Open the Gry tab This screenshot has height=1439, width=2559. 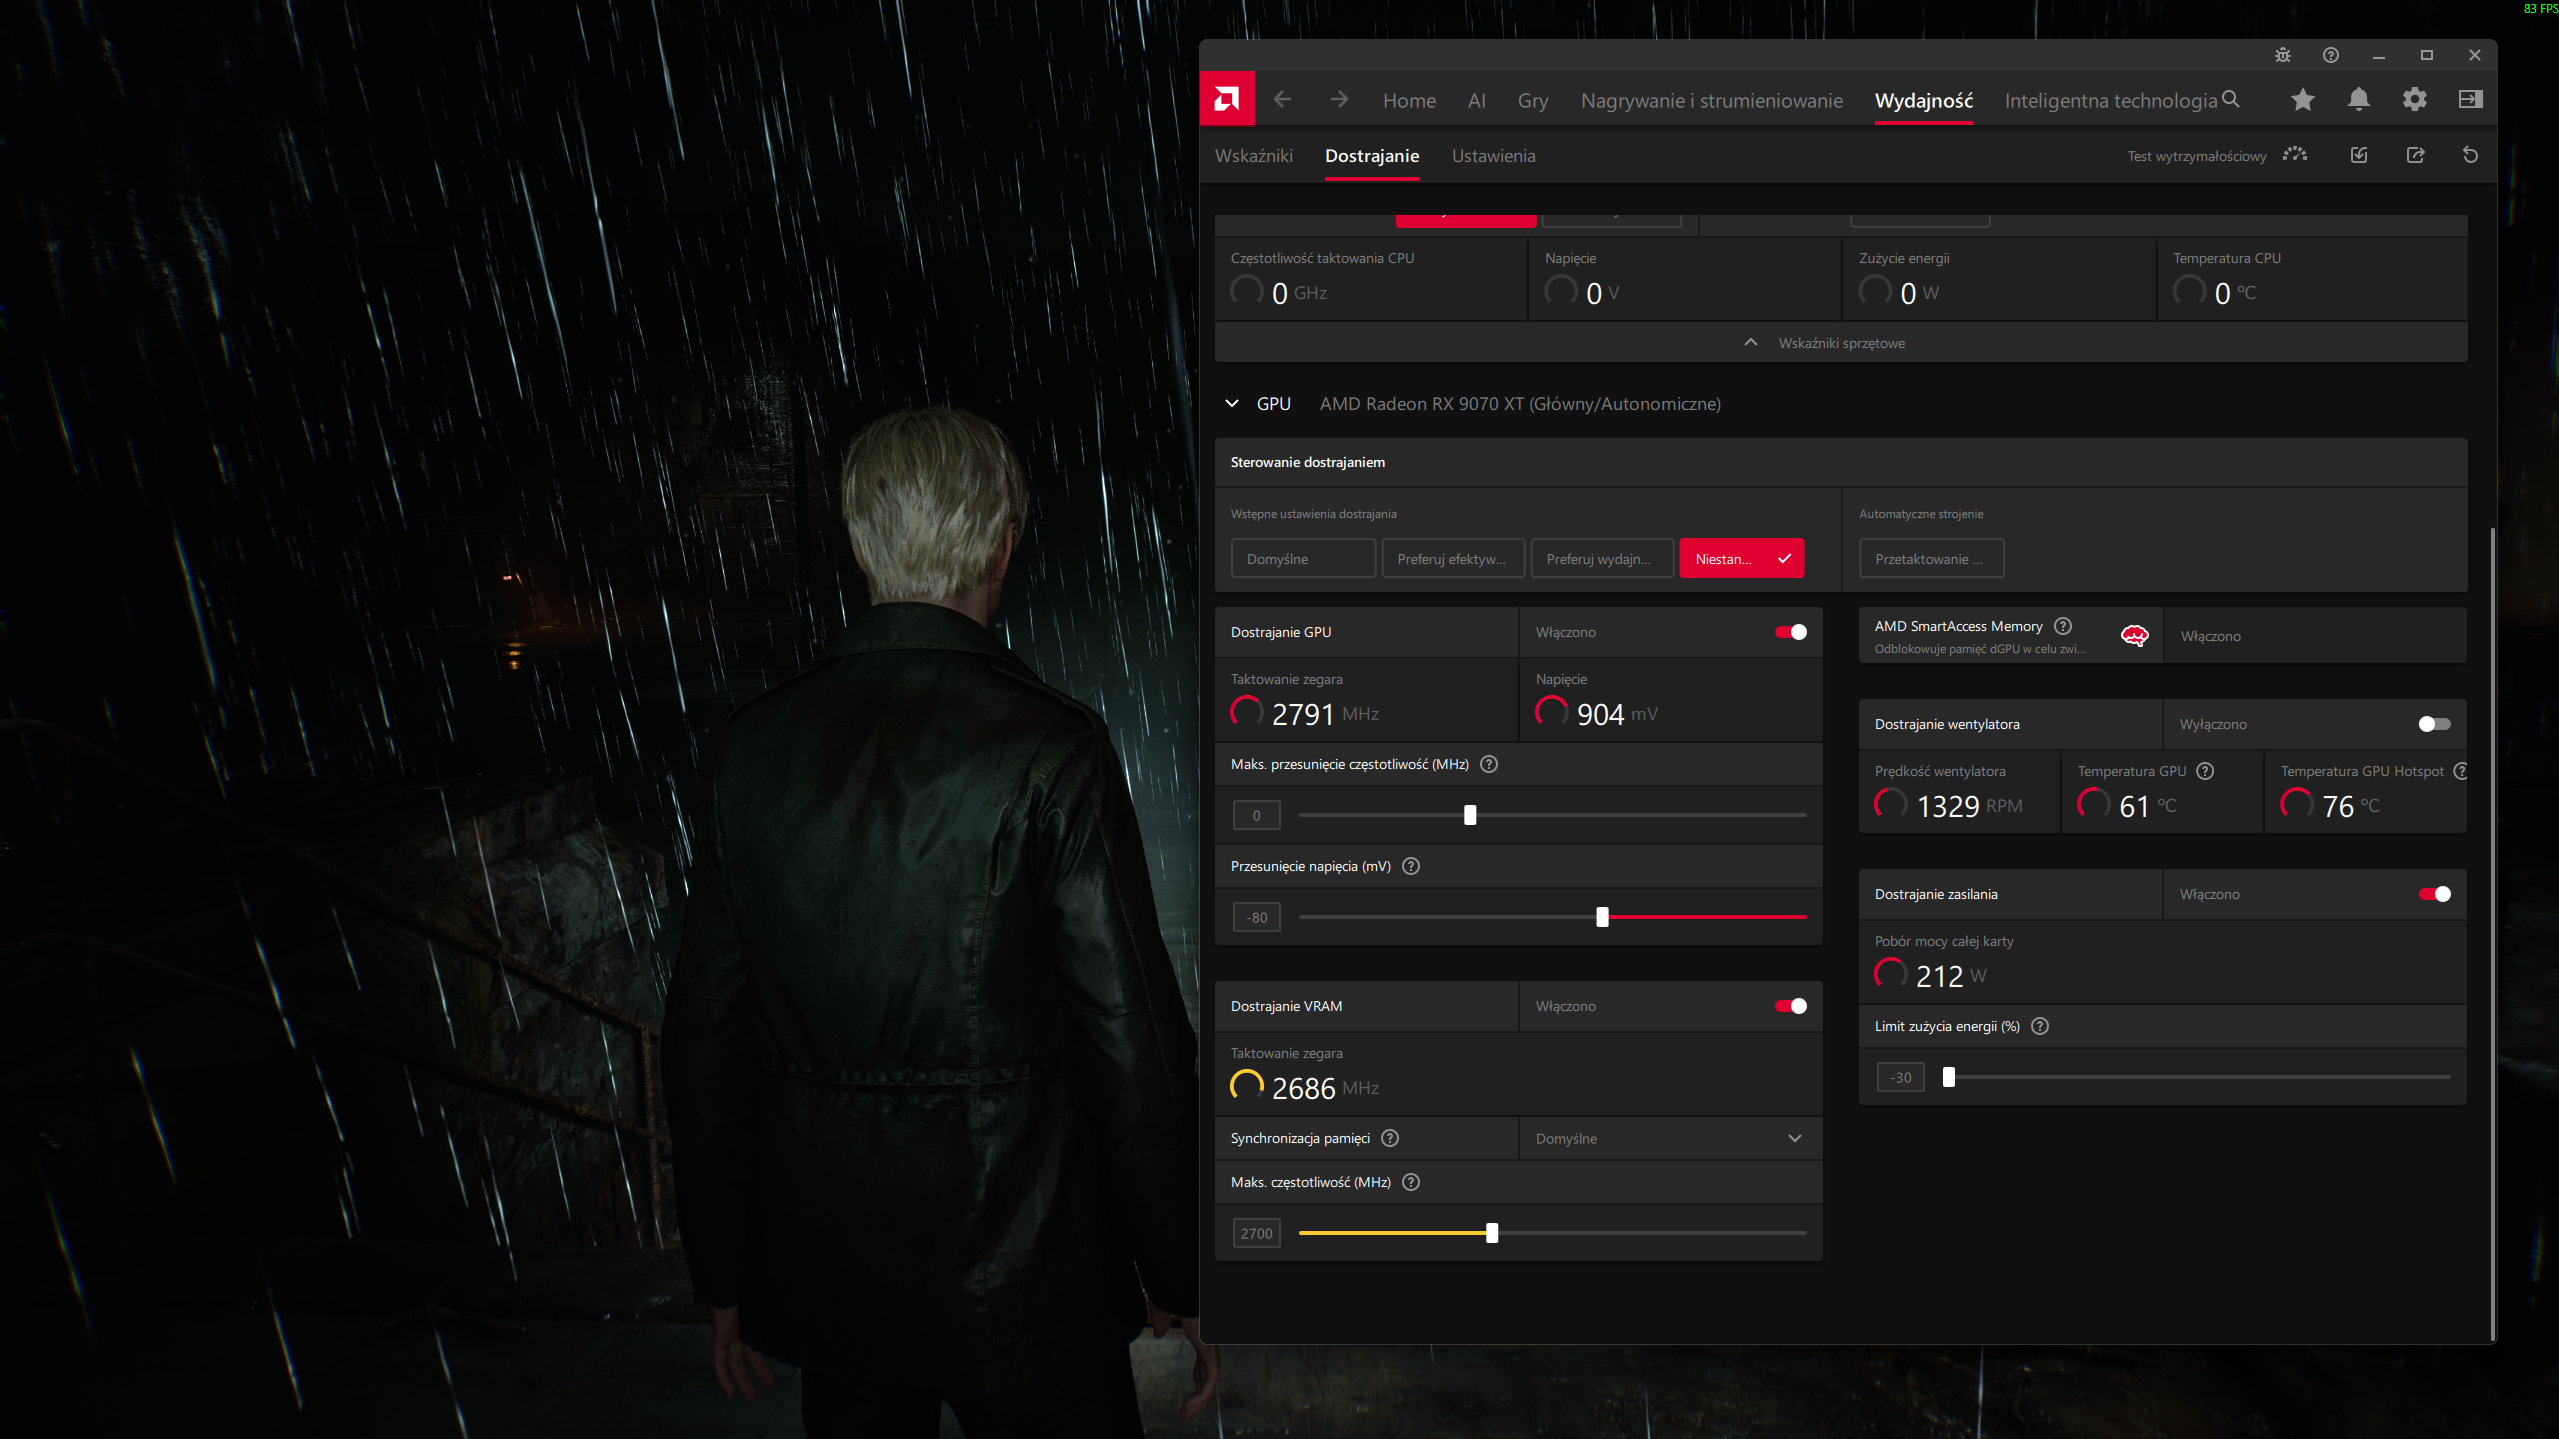click(x=1533, y=100)
